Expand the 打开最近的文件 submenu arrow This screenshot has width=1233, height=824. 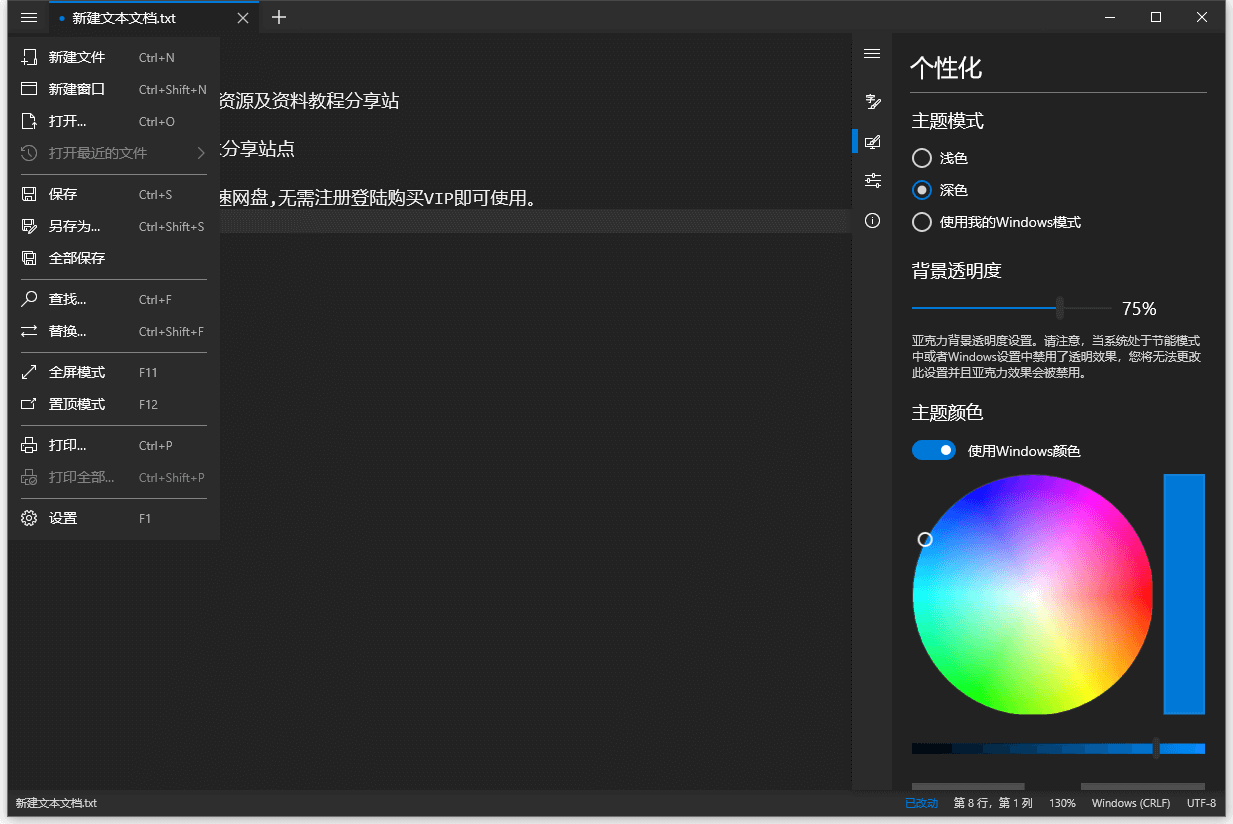pos(201,153)
